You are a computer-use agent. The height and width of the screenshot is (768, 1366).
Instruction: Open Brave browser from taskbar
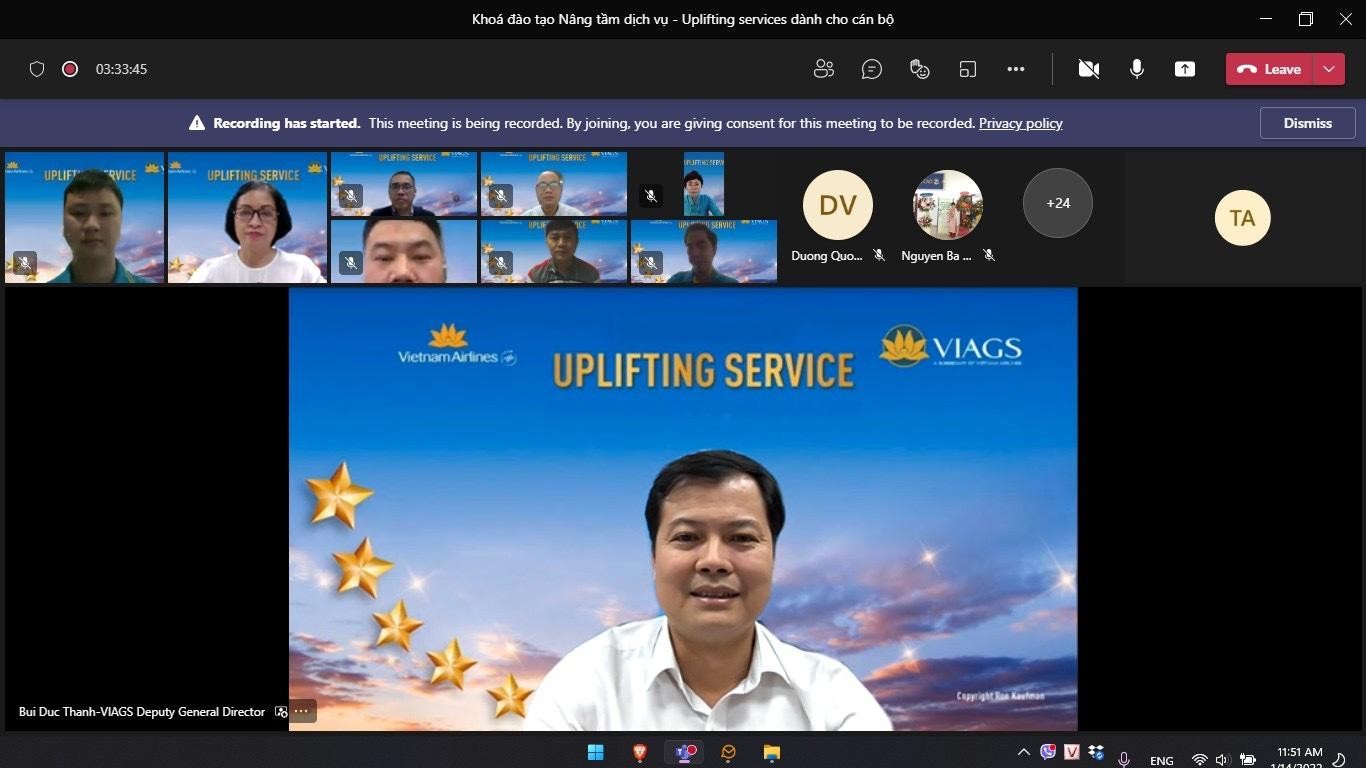coord(640,752)
